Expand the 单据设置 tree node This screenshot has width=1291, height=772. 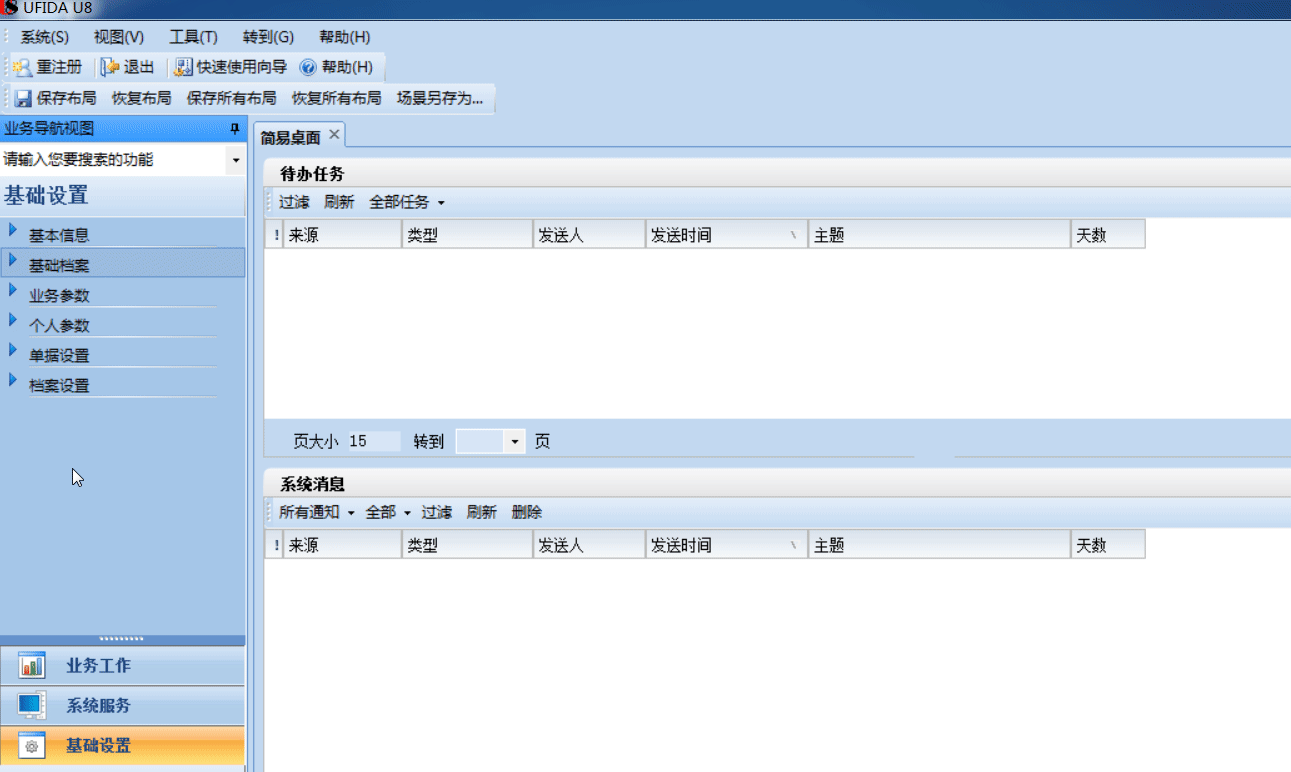pyautogui.click(x=13, y=350)
